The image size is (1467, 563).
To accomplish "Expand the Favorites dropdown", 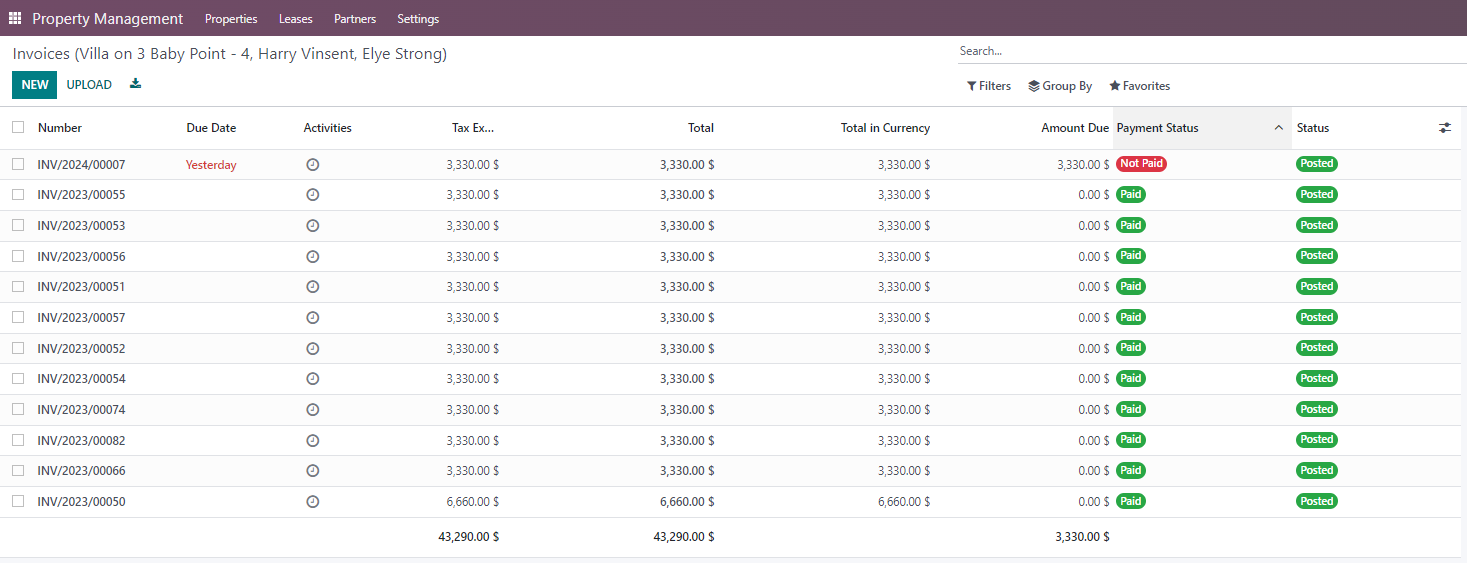I will [1139, 86].
